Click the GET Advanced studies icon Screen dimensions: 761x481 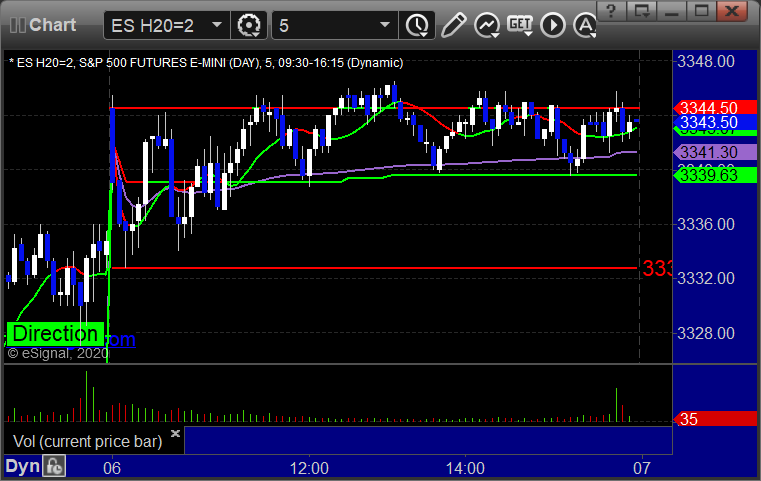click(520, 25)
